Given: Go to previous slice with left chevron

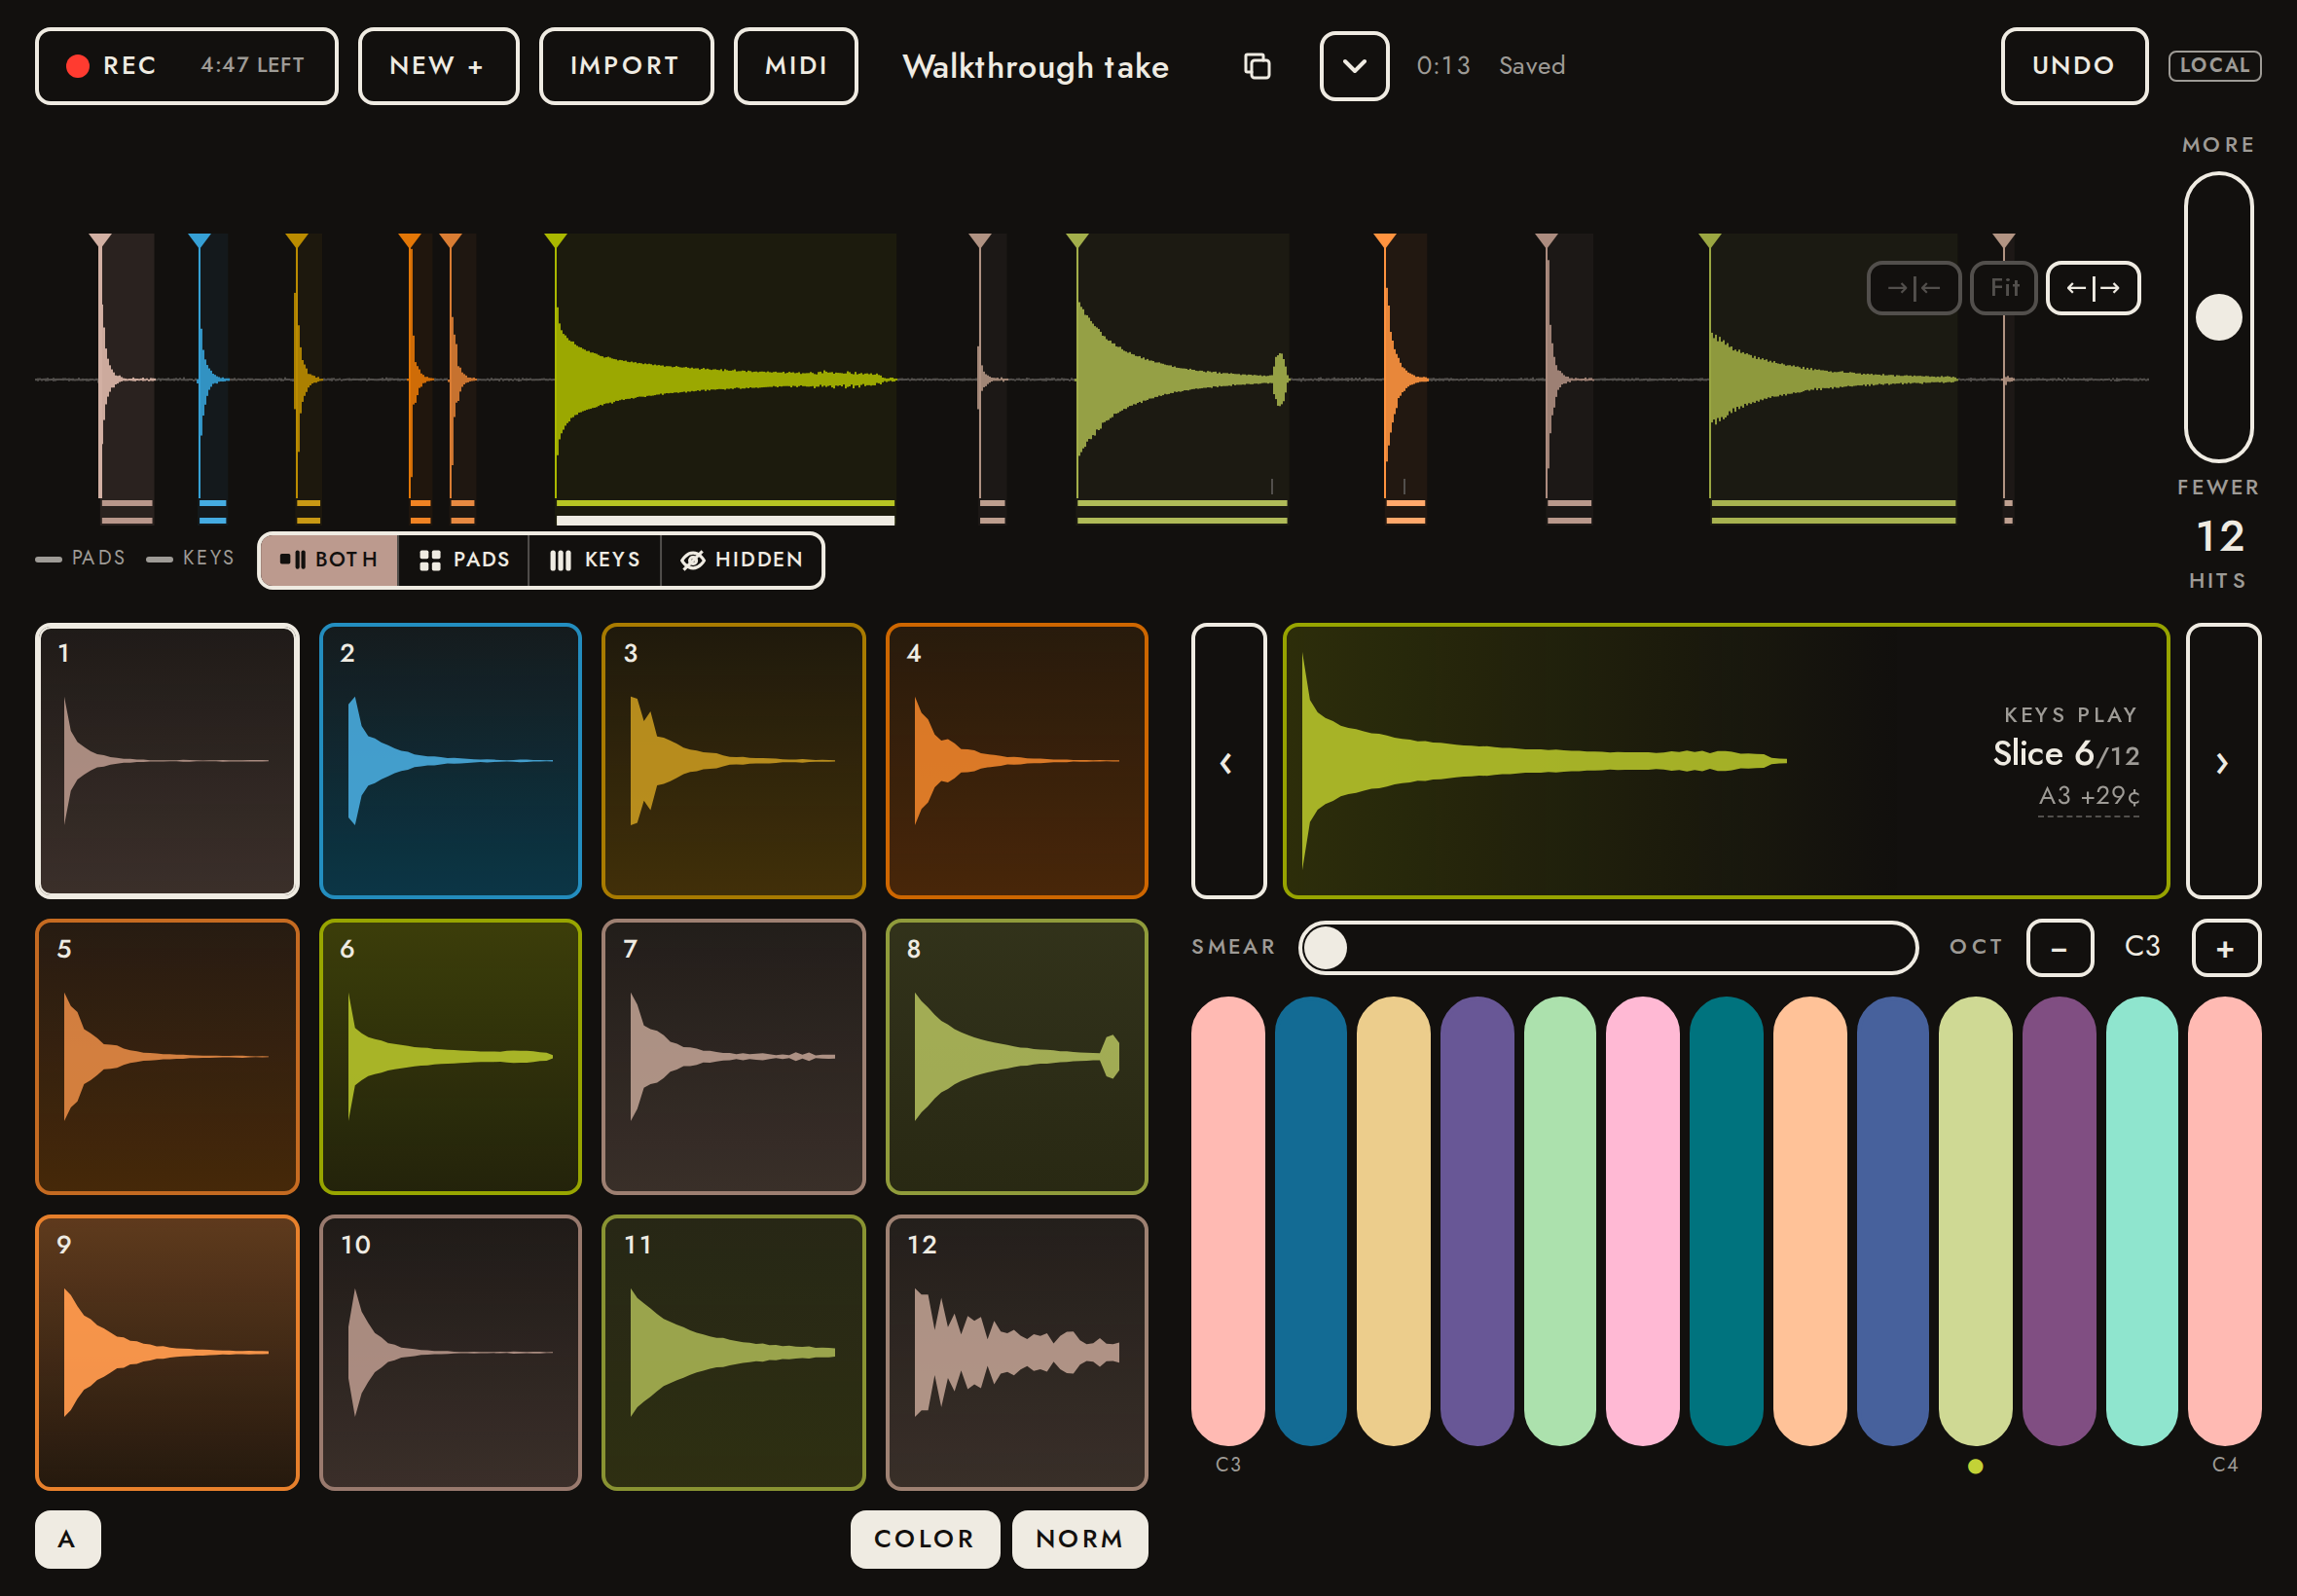Looking at the screenshot, I should pyautogui.click(x=1228, y=761).
